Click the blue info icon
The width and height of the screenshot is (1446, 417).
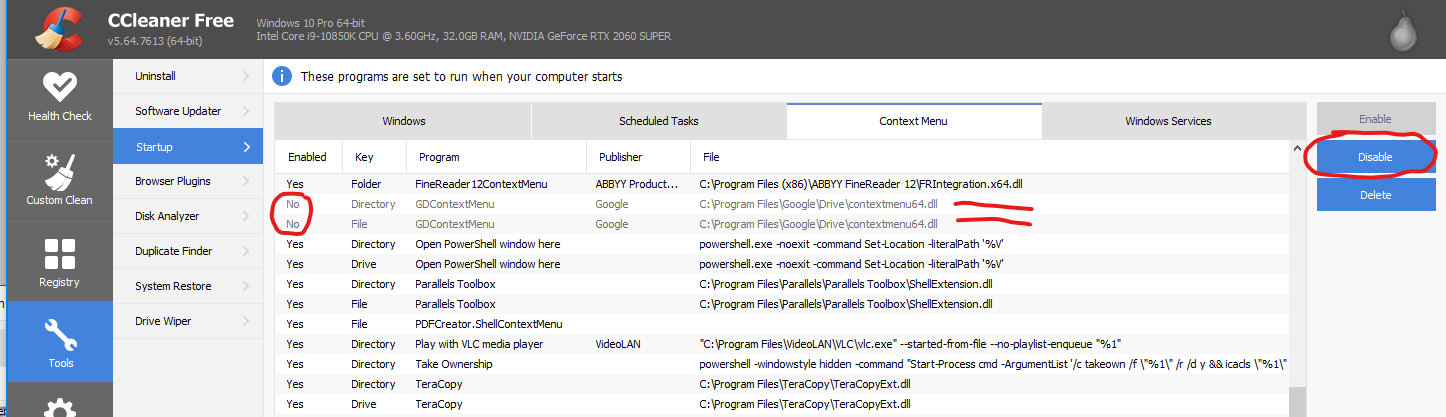(282, 76)
